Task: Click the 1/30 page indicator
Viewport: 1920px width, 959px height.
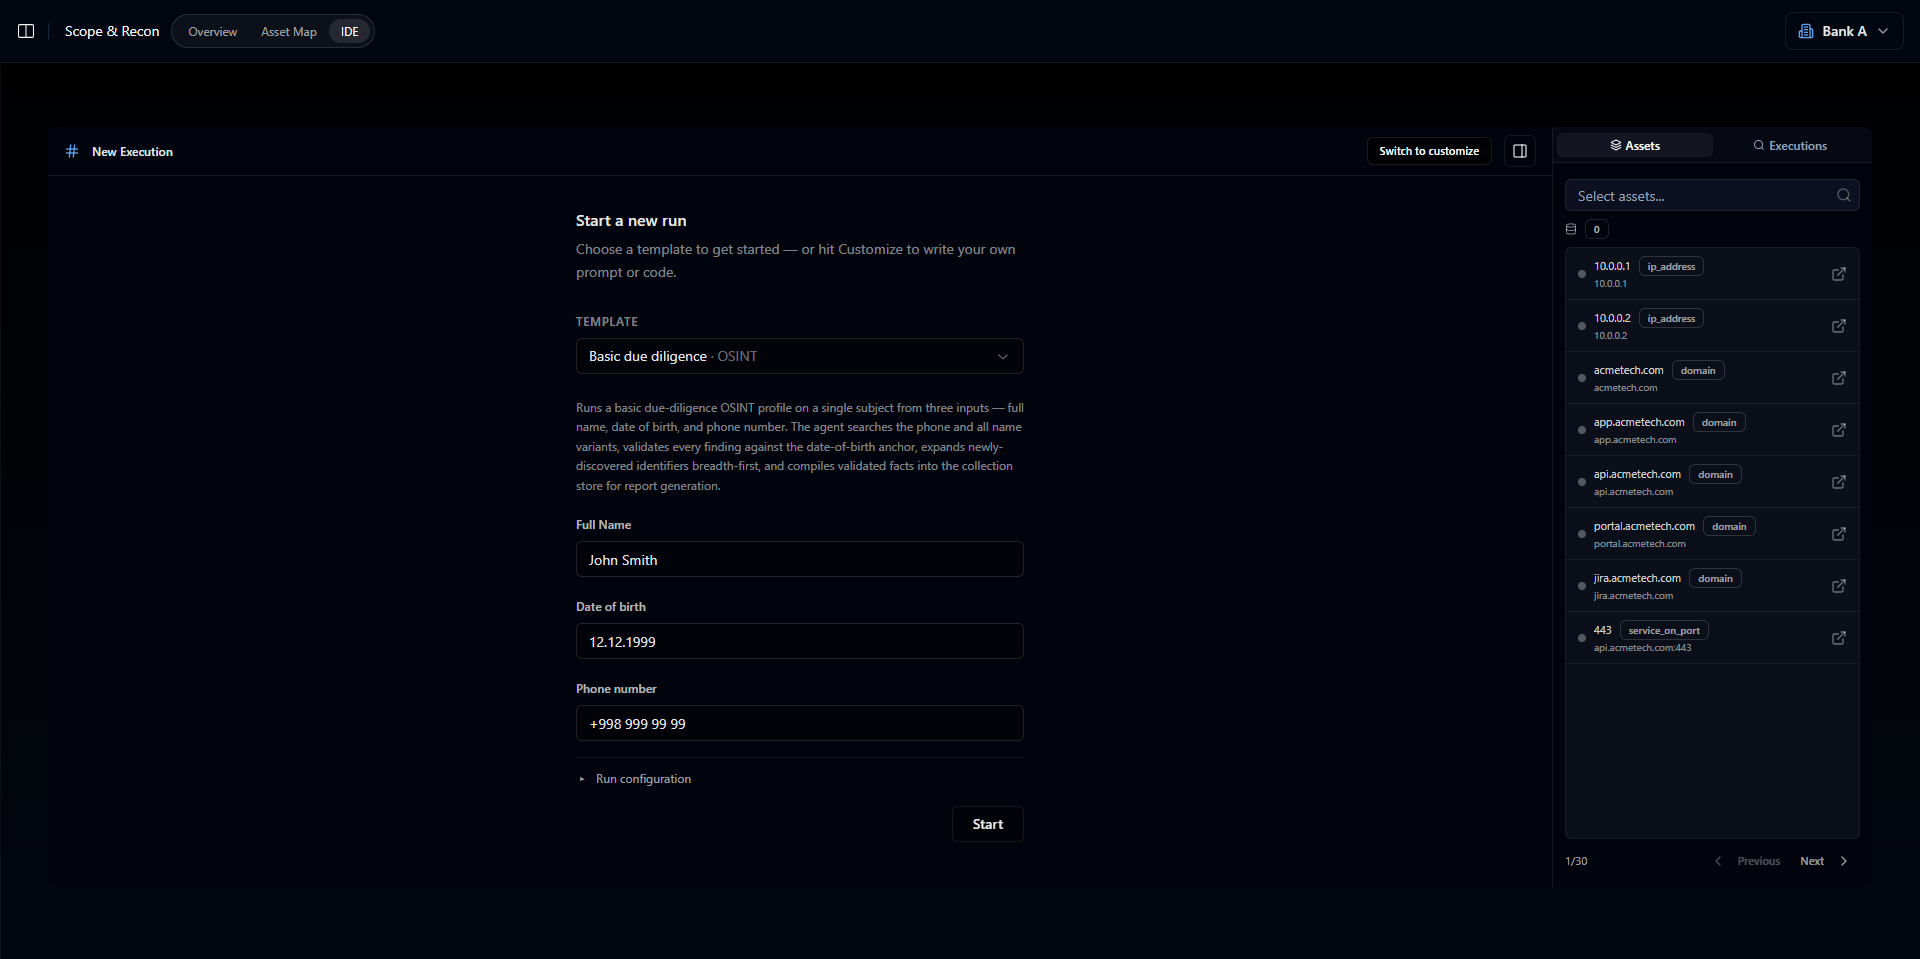Action: pyautogui.click(x=1576, y=861)
